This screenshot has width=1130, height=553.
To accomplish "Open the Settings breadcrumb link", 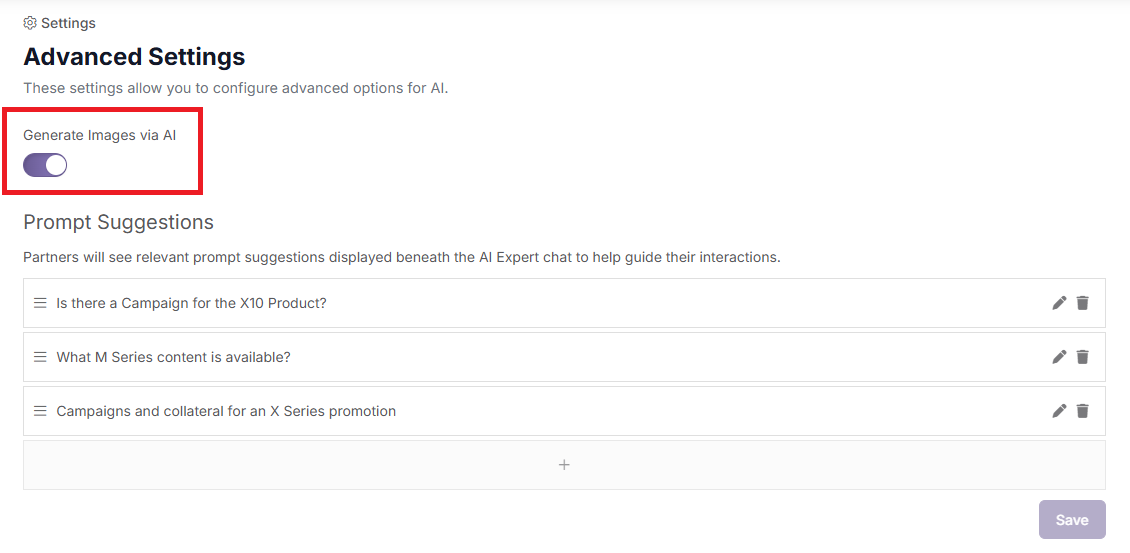I will [x=68, y=23].
